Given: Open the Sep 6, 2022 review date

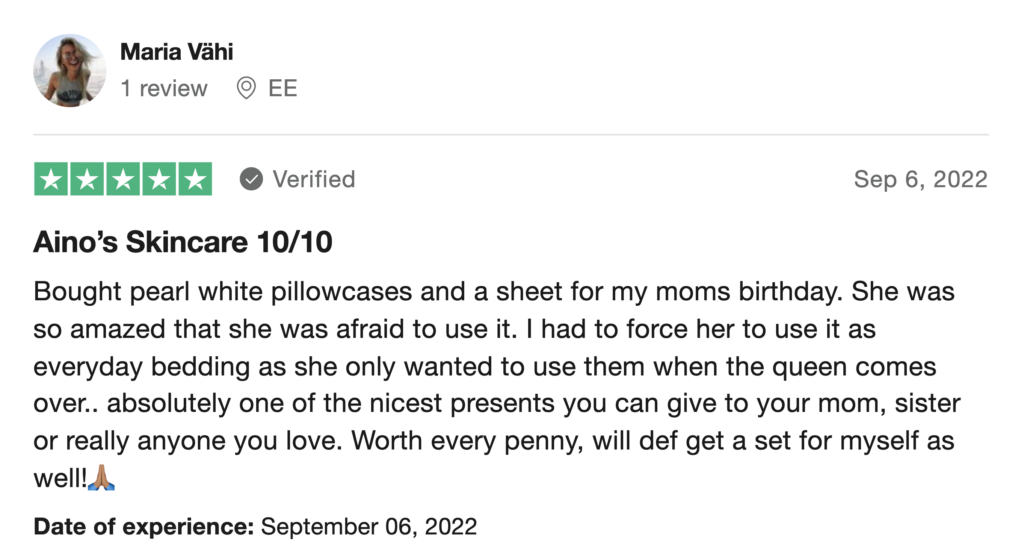Looking at the screenshot, I should (x=921, y=179).
